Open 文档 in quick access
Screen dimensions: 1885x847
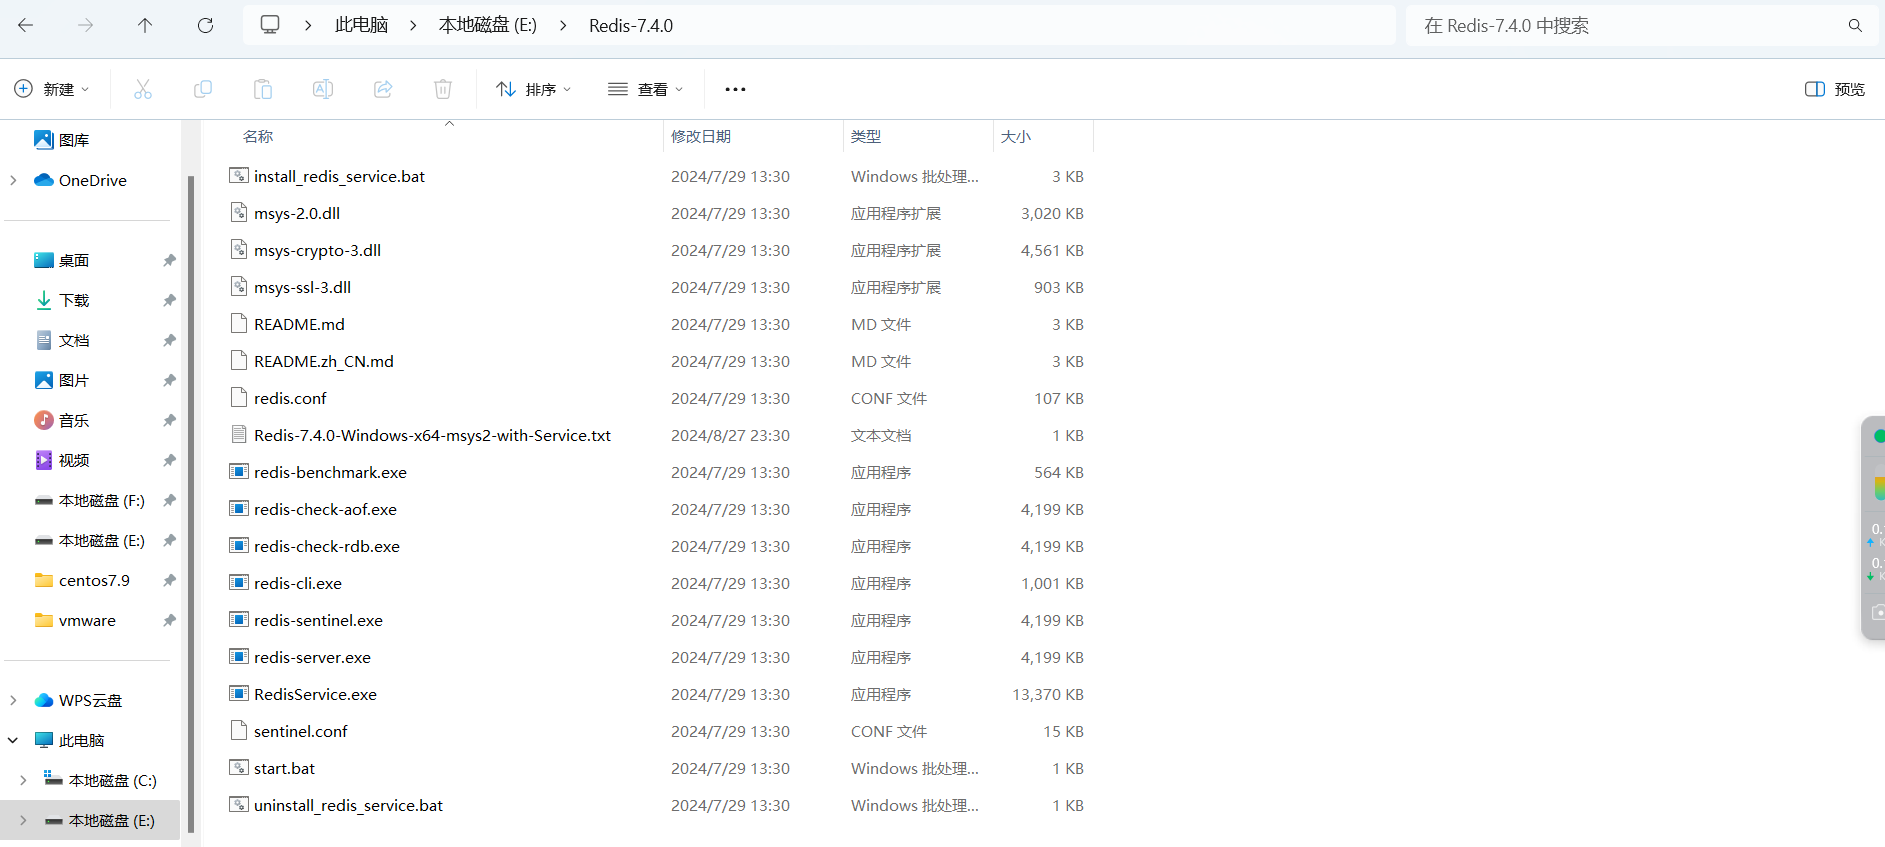pos(62,340)
